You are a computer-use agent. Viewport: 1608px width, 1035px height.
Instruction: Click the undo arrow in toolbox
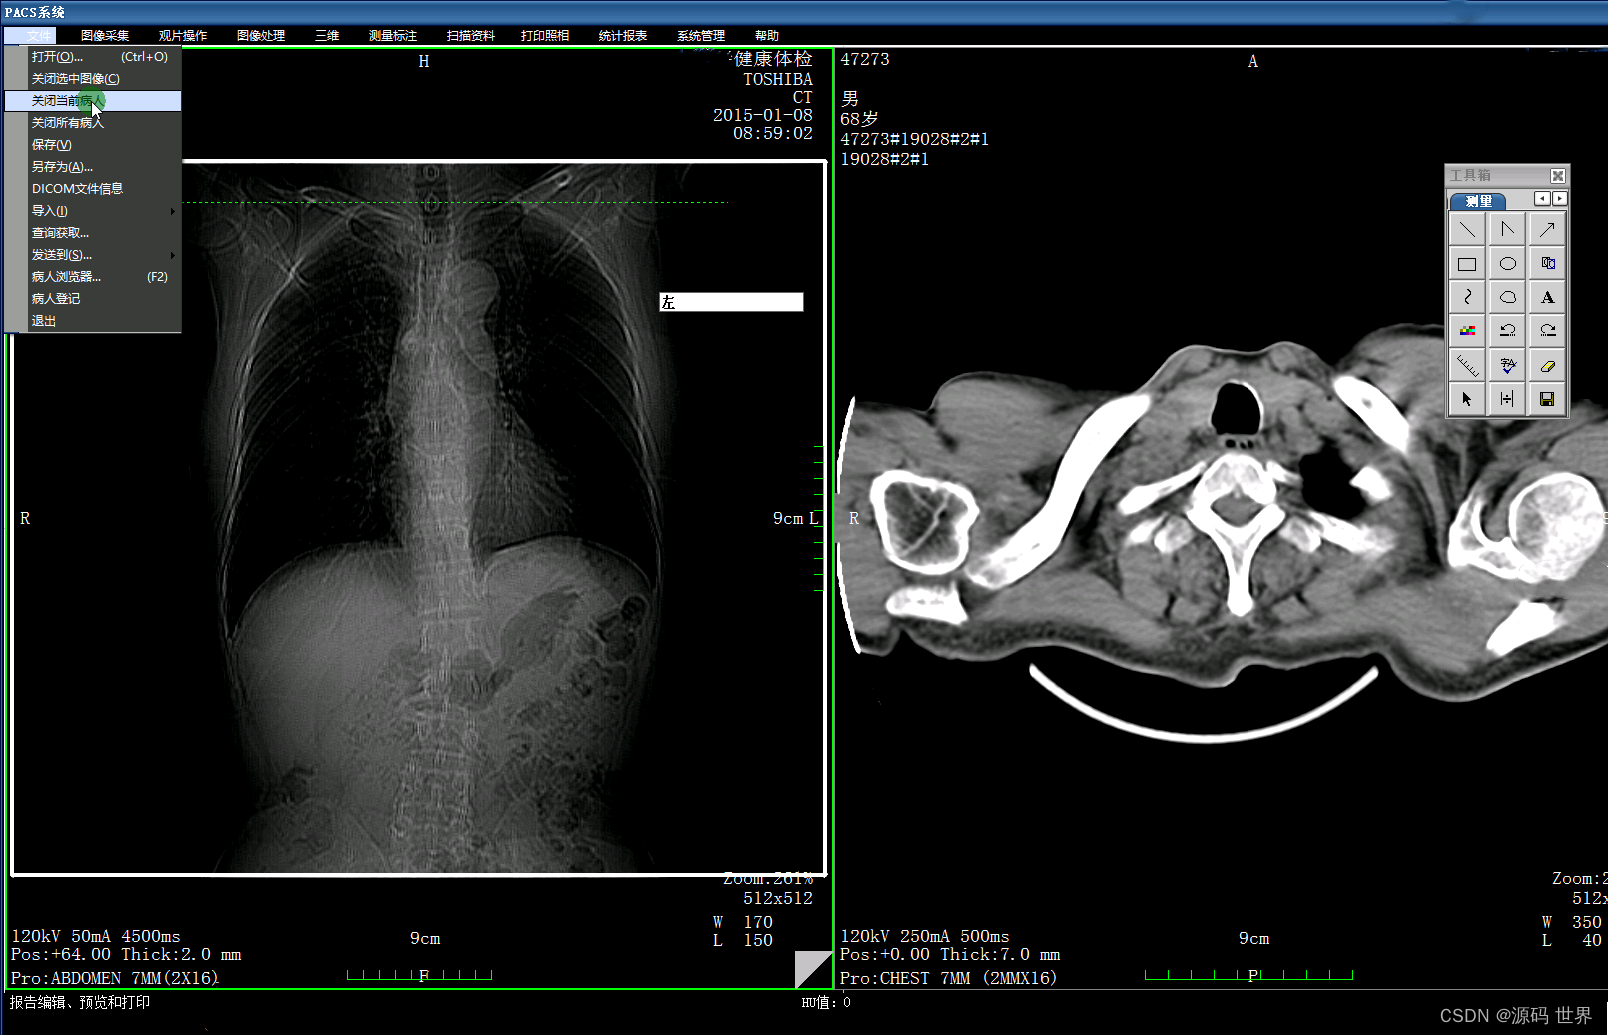(x=1507, y=330)
